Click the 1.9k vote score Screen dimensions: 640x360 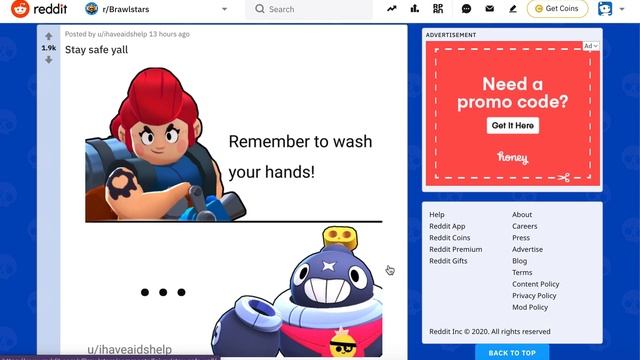tap(49, 48)
